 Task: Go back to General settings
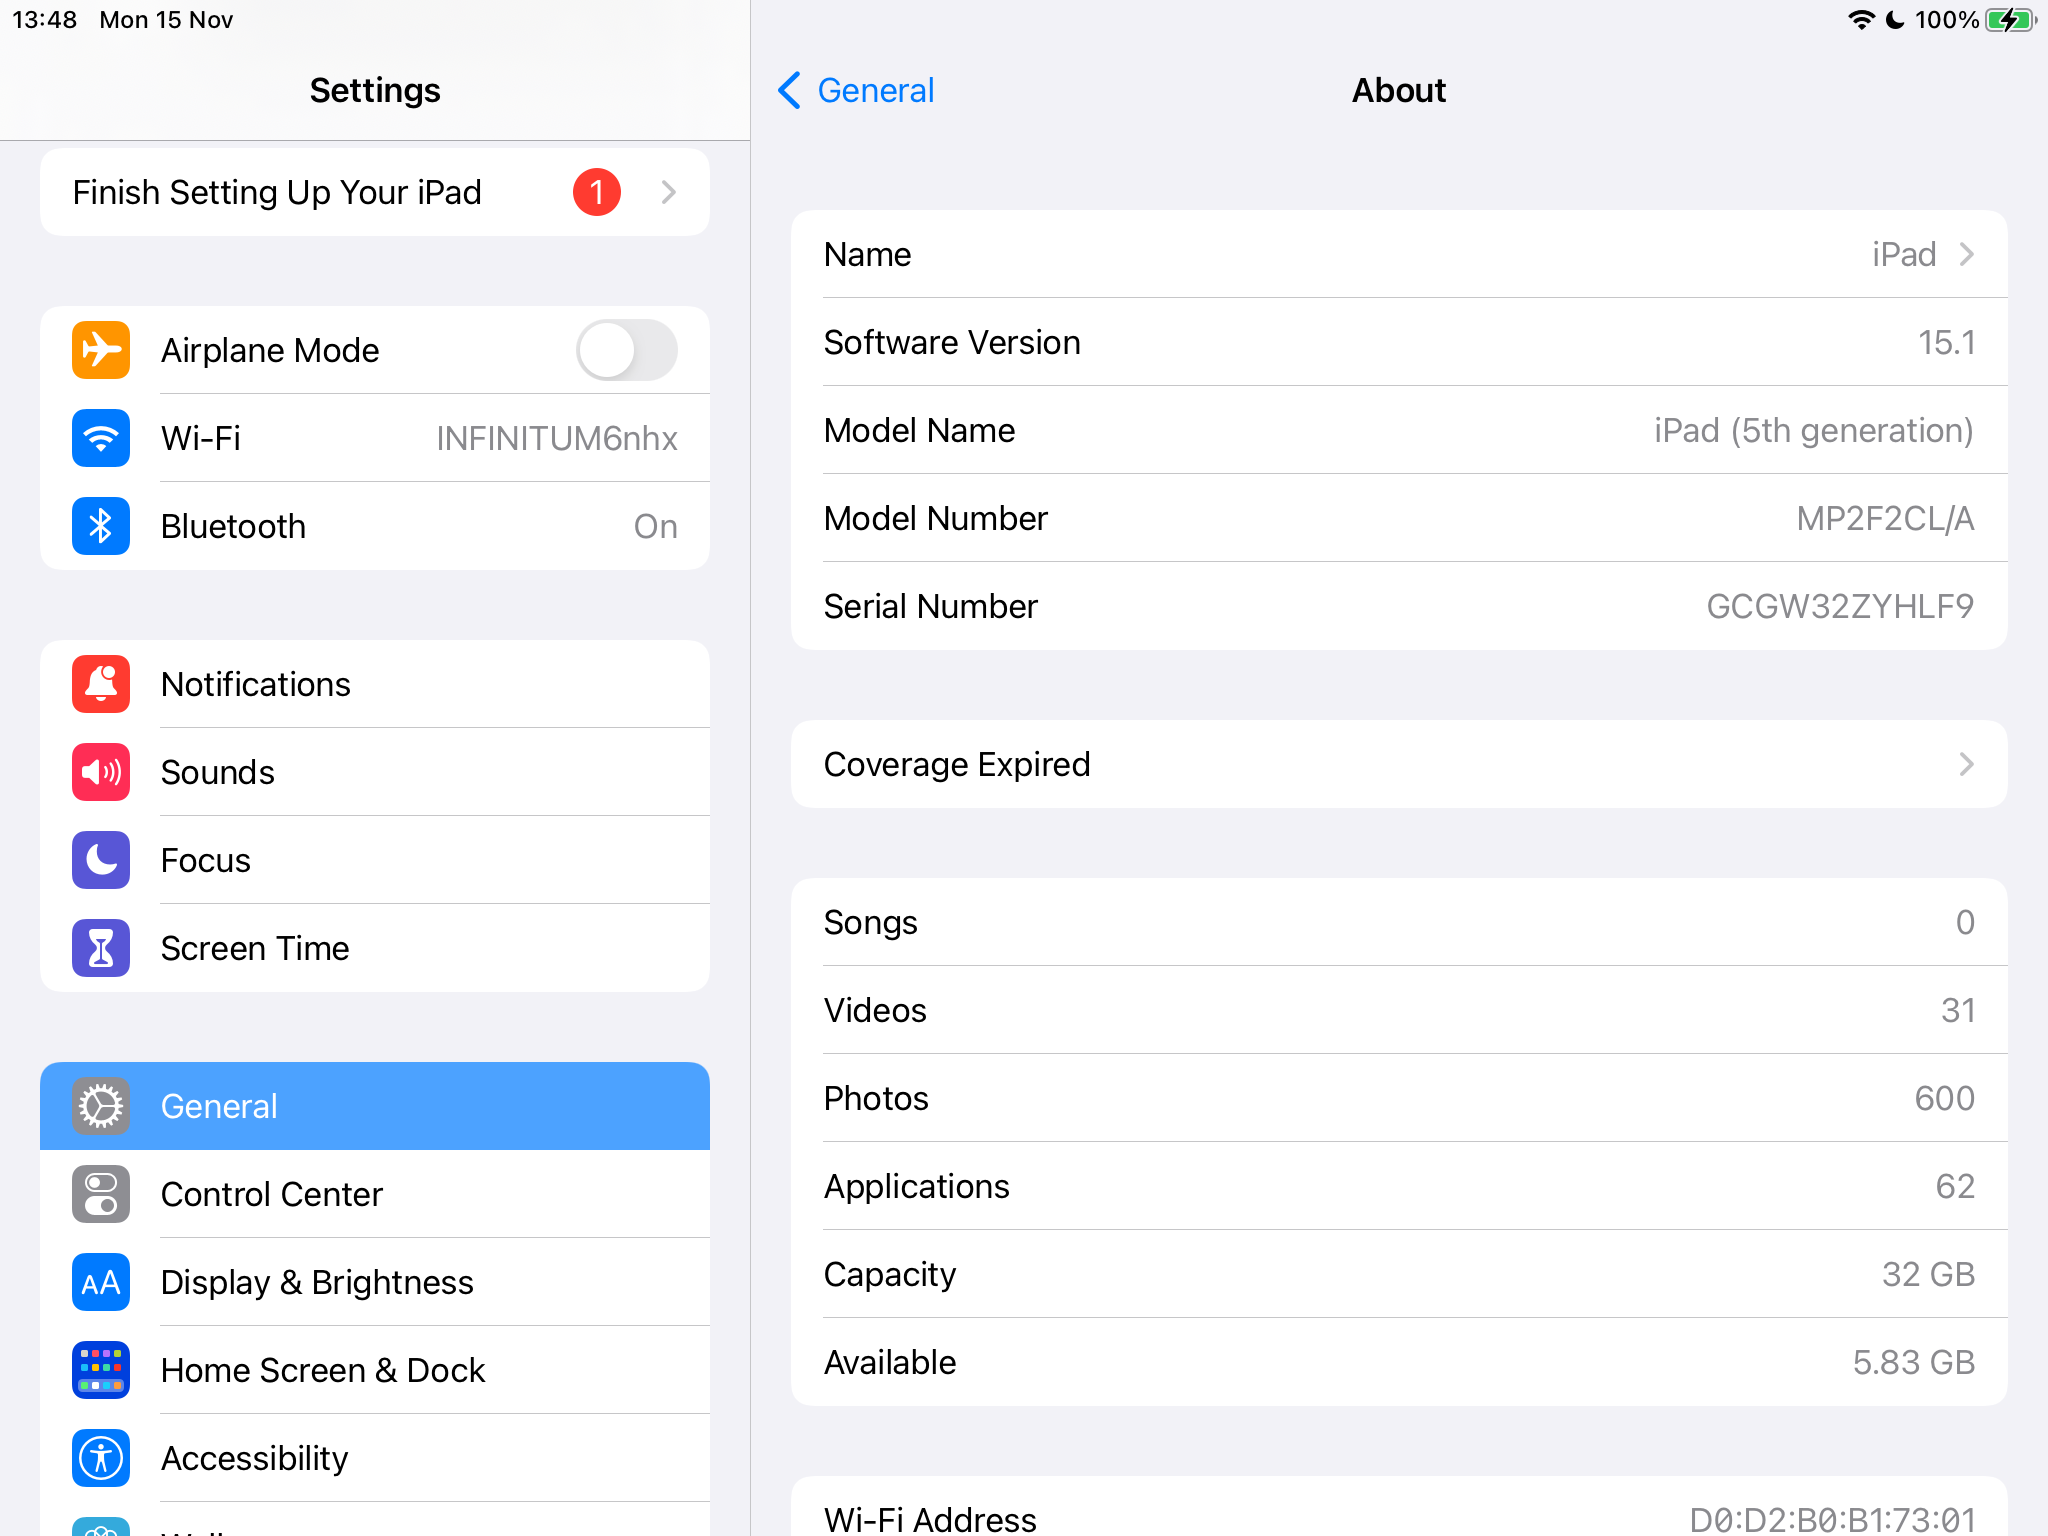coord(856,90)
